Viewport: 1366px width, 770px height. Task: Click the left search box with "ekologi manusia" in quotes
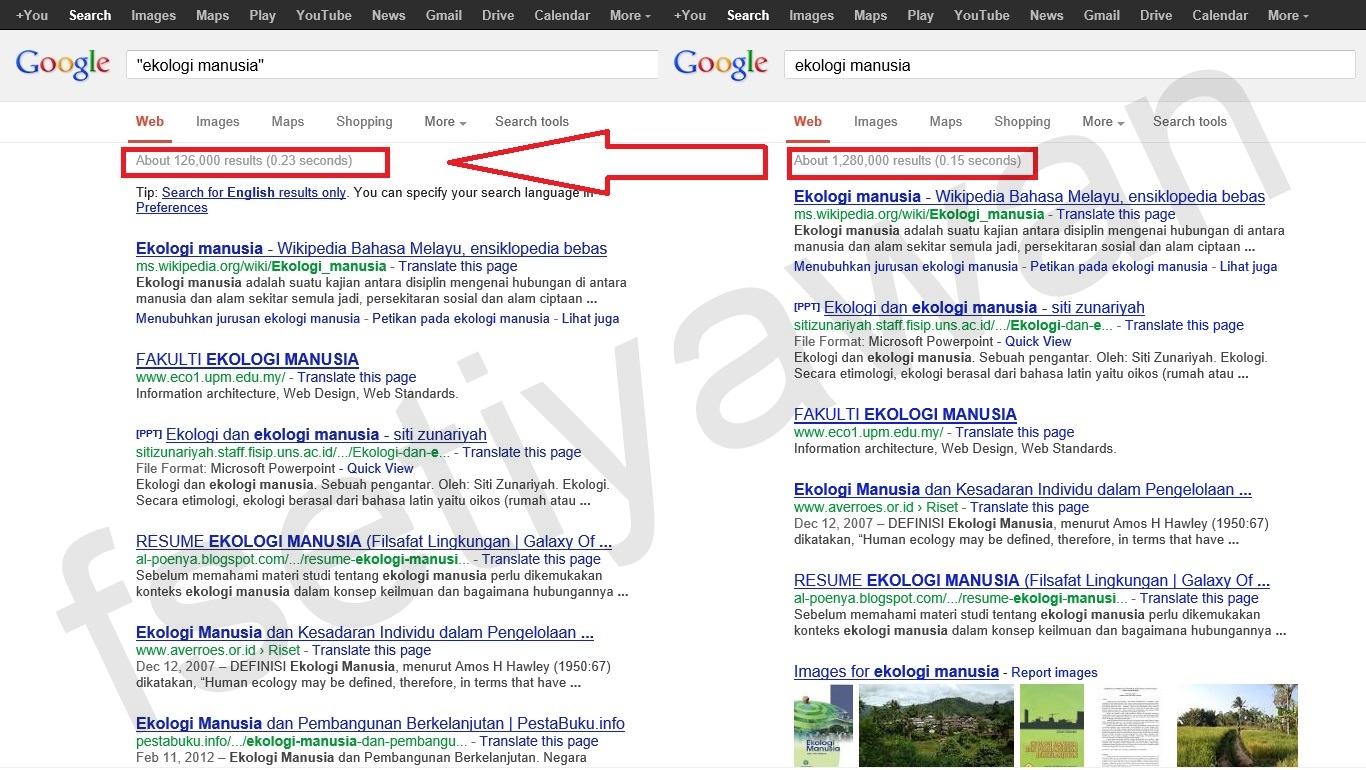[x=392, y=65]
